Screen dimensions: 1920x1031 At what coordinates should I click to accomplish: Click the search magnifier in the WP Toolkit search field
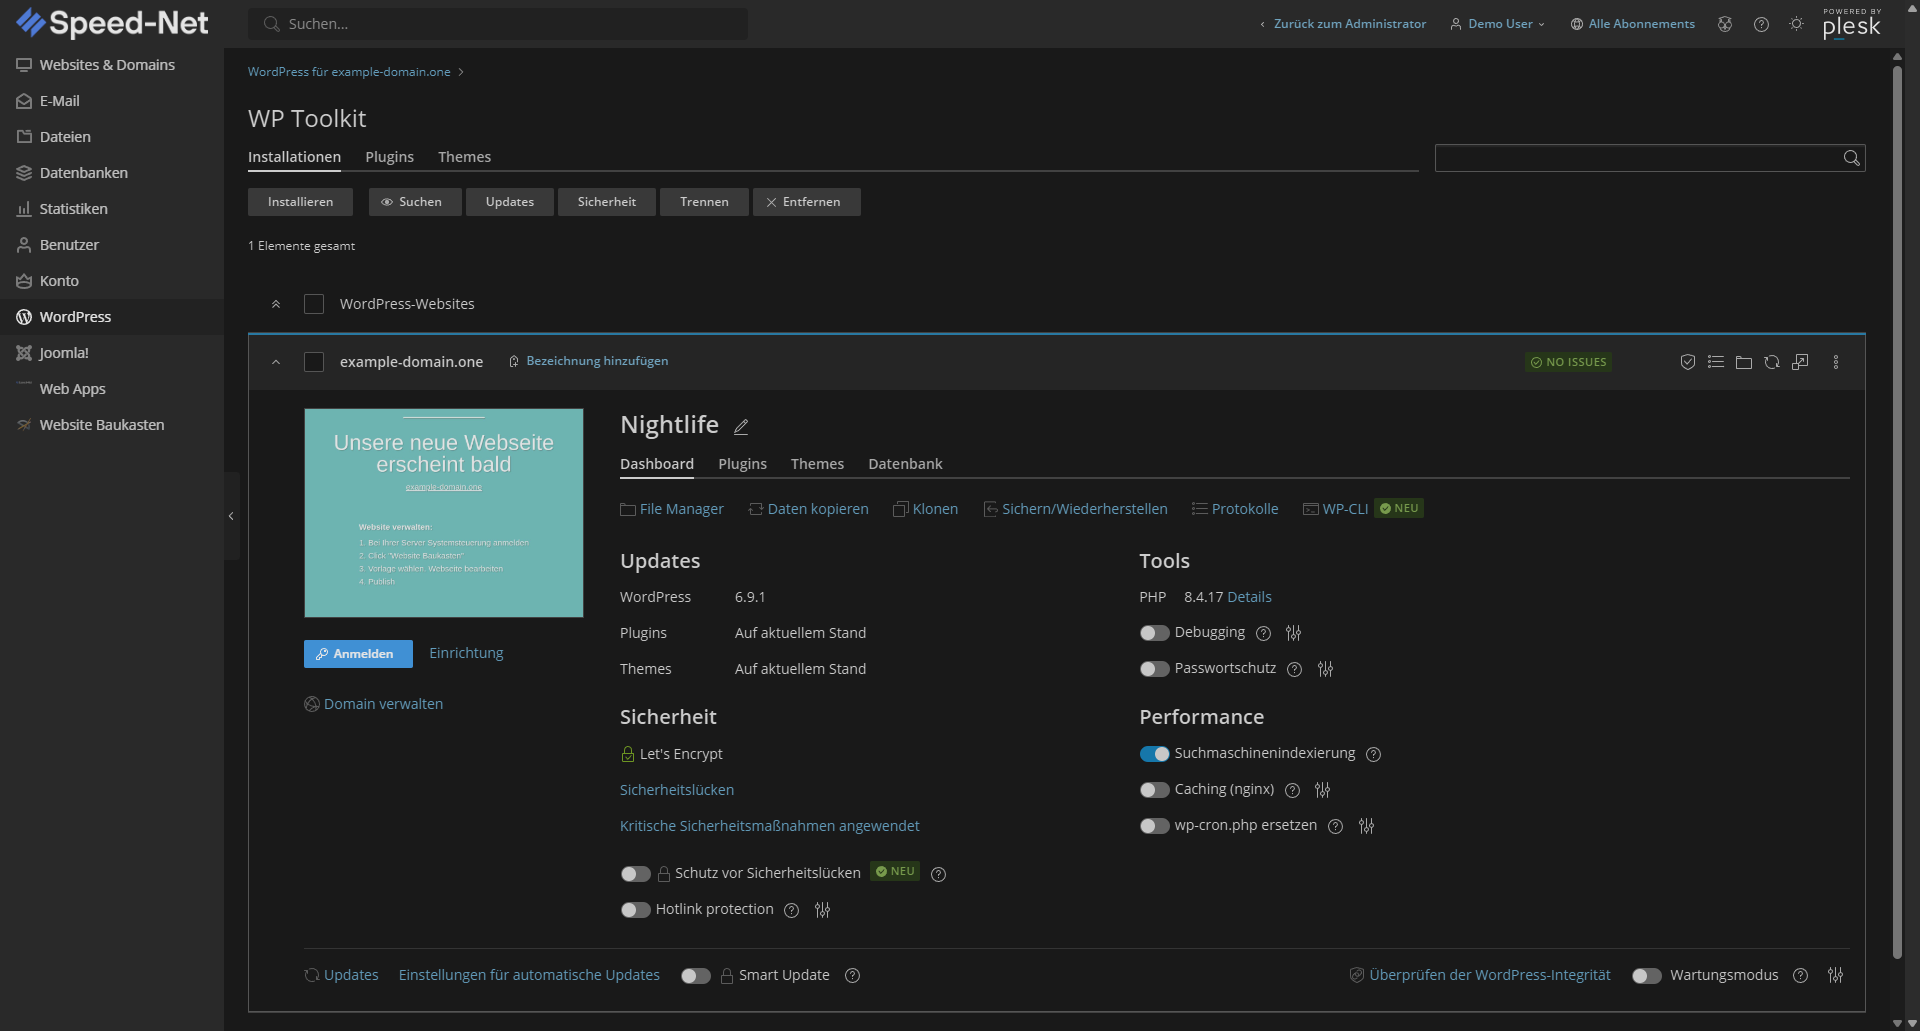1850,157
